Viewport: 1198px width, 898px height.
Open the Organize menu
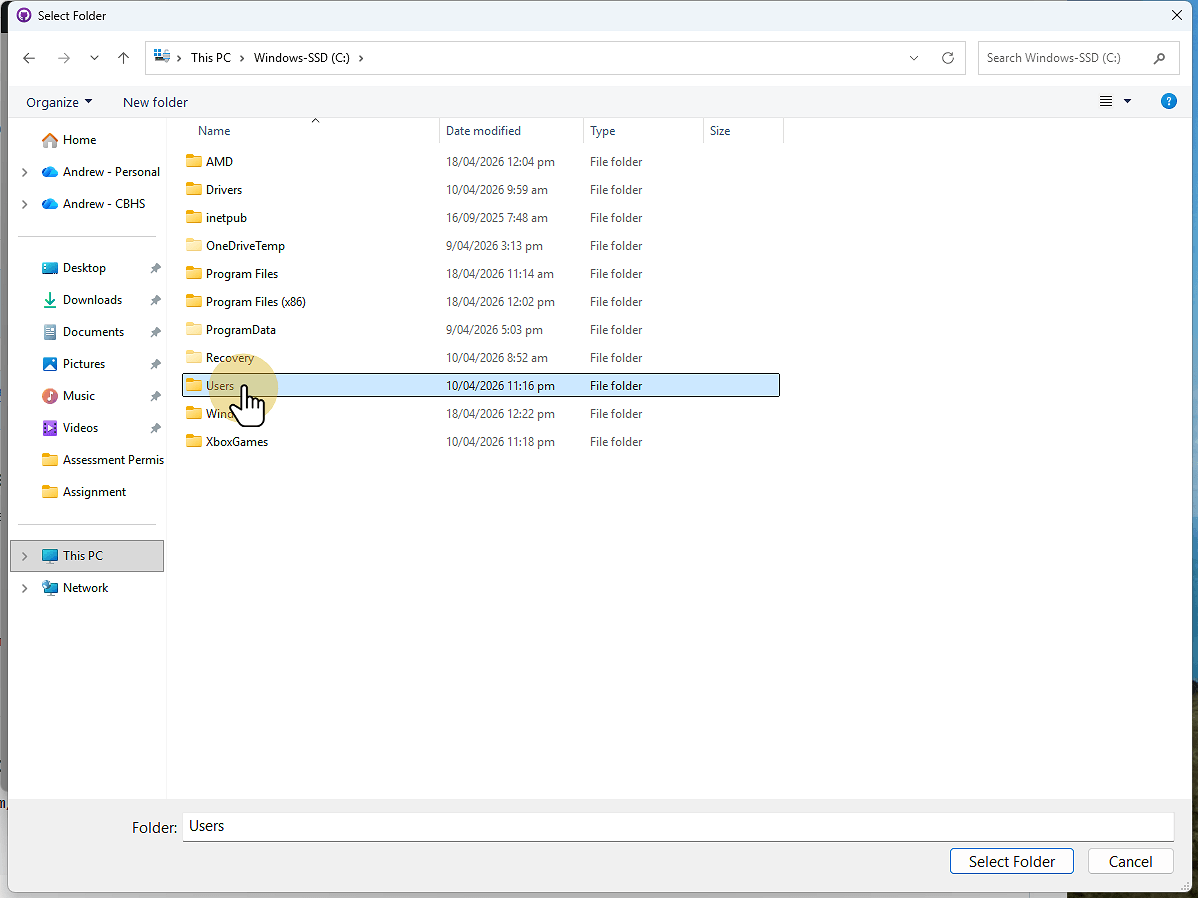[59, 102]
